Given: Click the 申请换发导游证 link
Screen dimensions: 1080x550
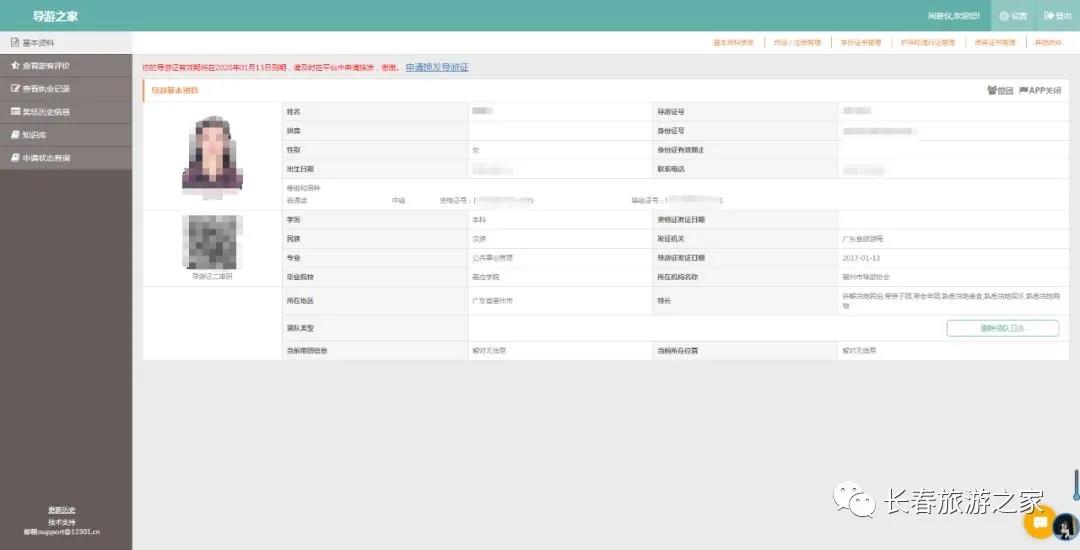Looking at the screenshot, I should [437, 67].
